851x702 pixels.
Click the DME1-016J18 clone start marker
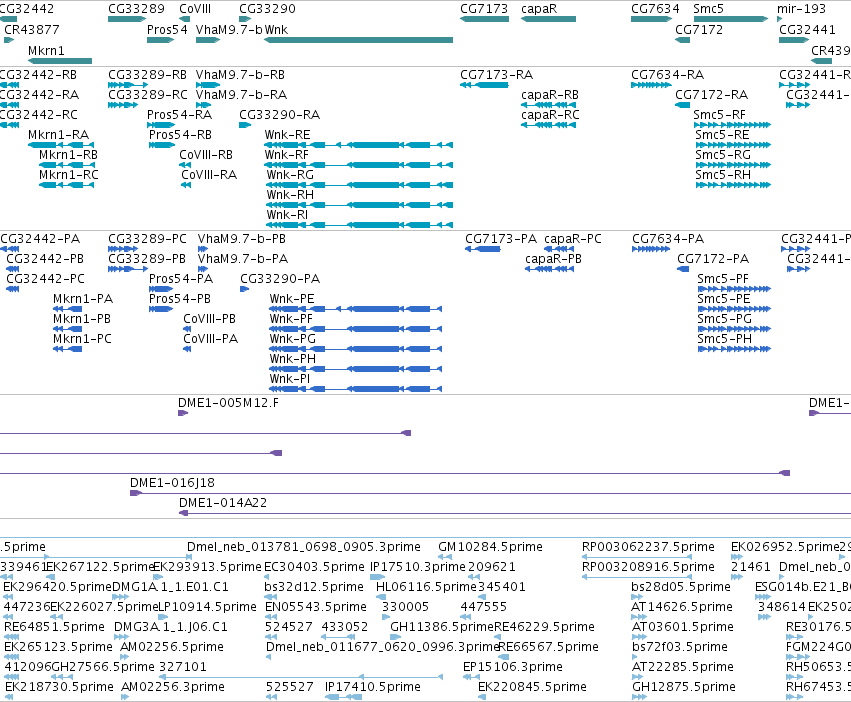pos(136,493)
